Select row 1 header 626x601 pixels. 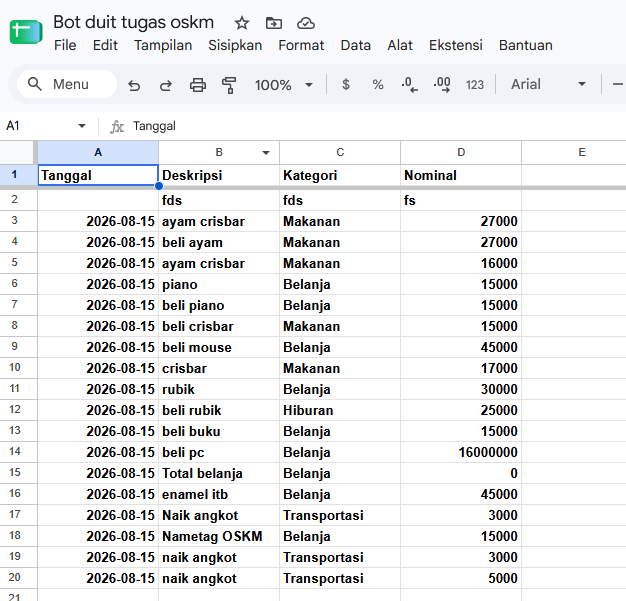click(18, 175)
